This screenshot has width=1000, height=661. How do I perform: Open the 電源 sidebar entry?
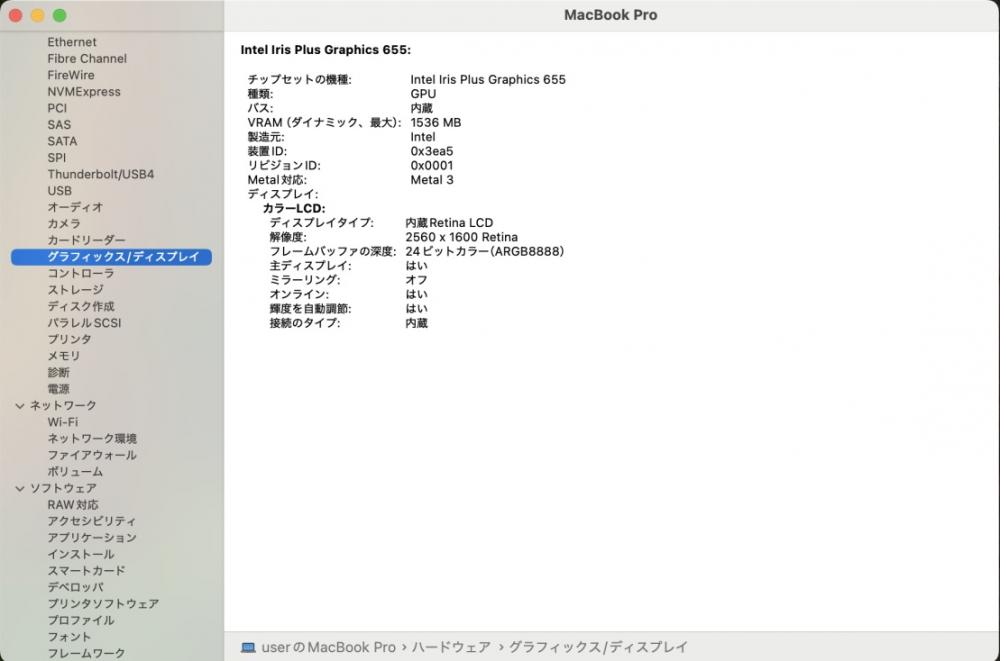click(59, 390)
